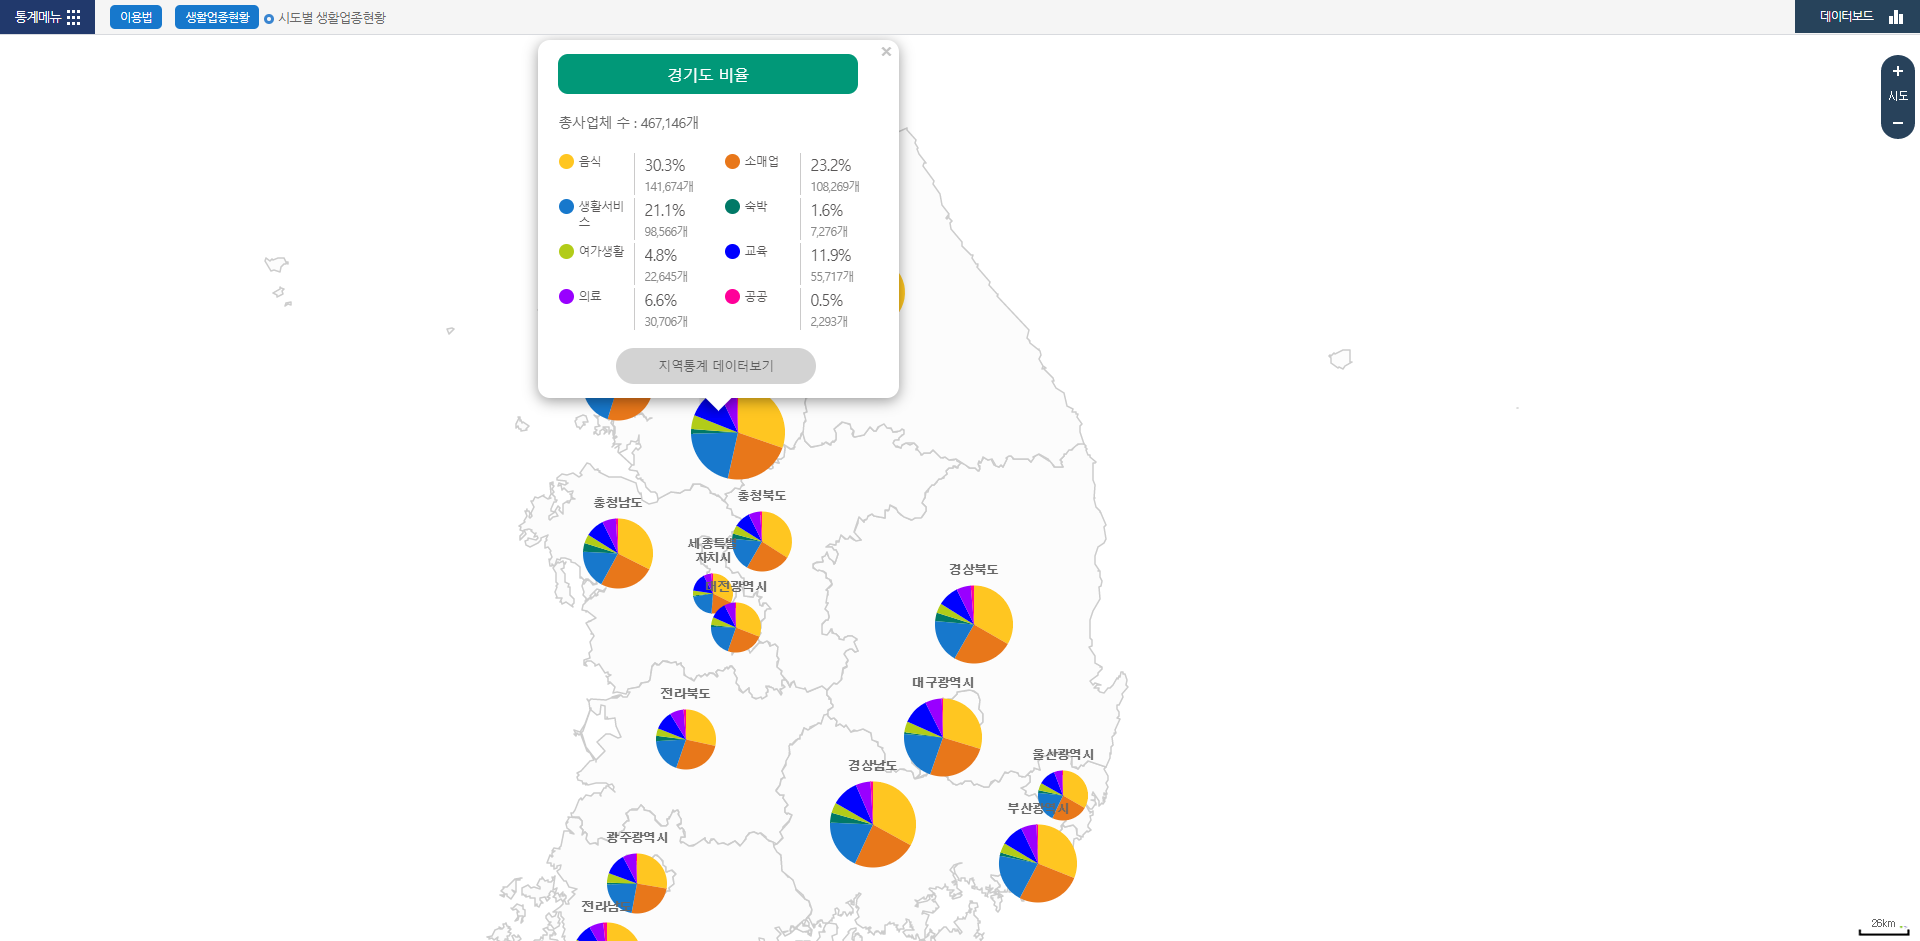Open the 통계메뉴 grid menu

click(47, 17)
